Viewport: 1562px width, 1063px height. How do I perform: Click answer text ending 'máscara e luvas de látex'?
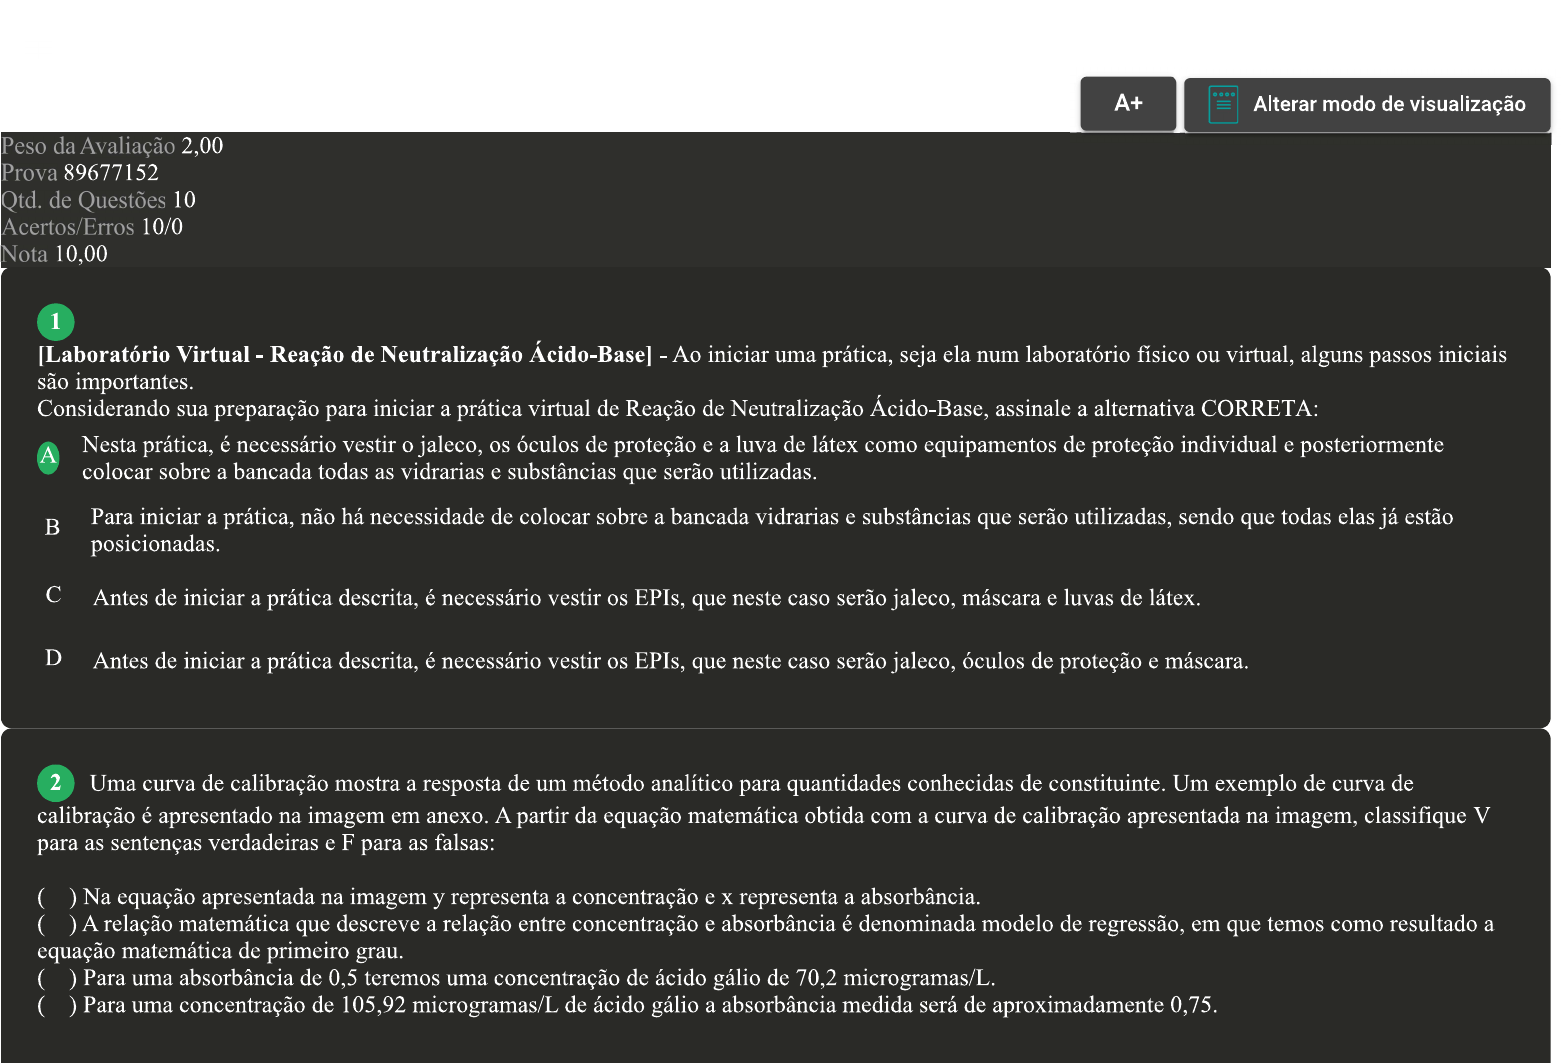click(646, 598)
